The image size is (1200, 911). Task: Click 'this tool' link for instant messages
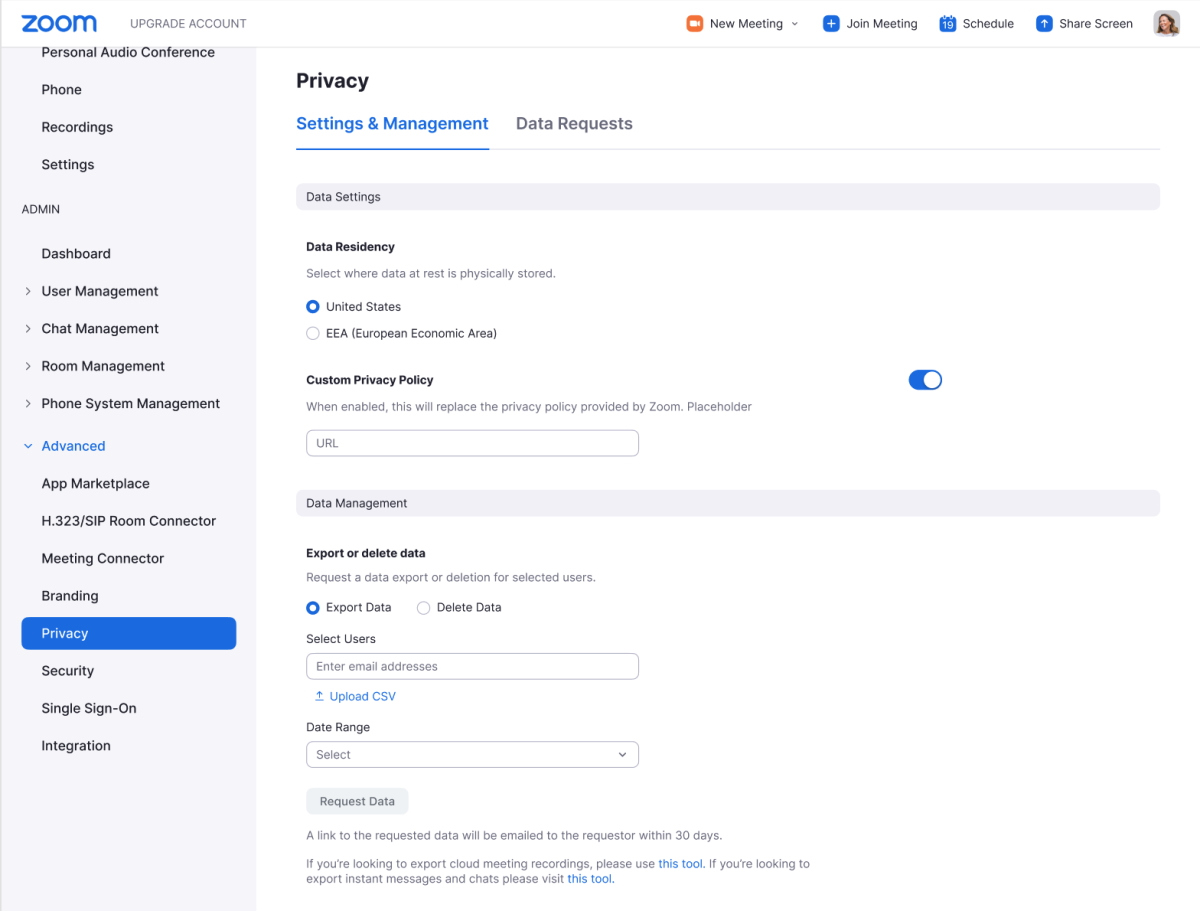[x=590, y=880]
